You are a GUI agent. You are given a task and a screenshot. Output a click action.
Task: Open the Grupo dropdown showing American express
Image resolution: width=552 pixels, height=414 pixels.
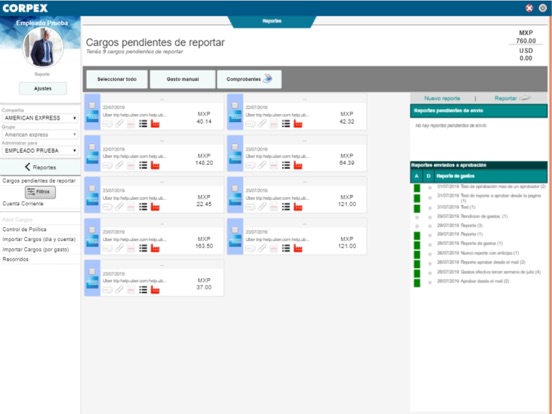click(x=40, y=134)
